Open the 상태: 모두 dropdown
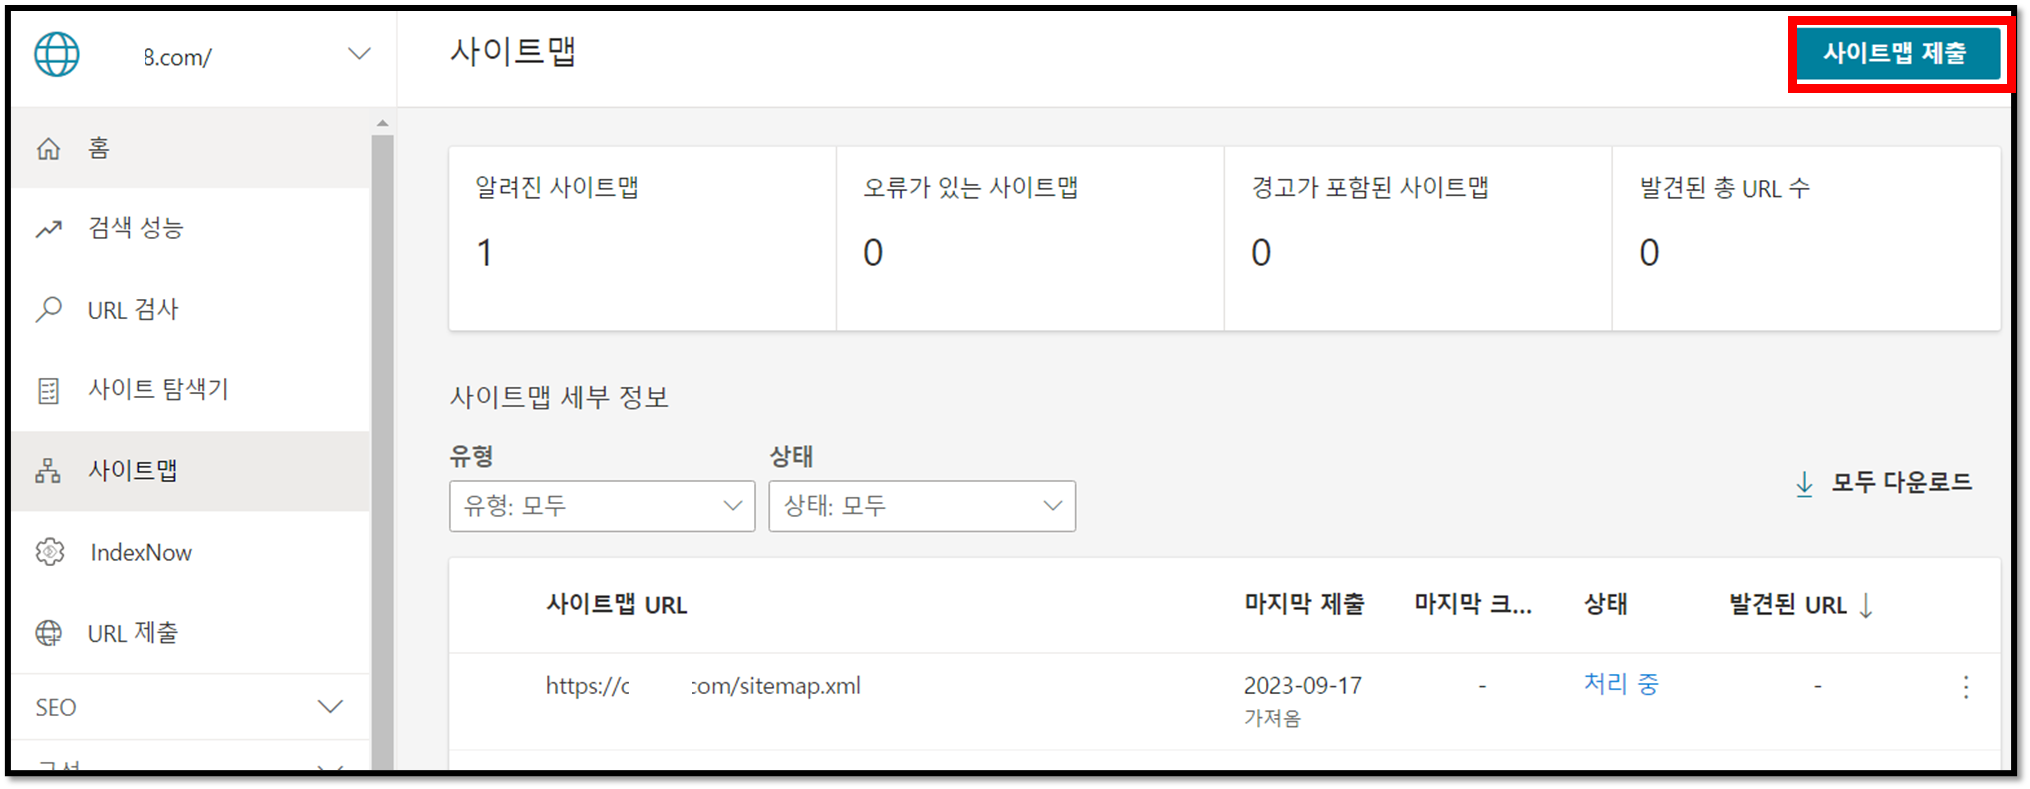The image size is (2030, 789). pos(922,506)
